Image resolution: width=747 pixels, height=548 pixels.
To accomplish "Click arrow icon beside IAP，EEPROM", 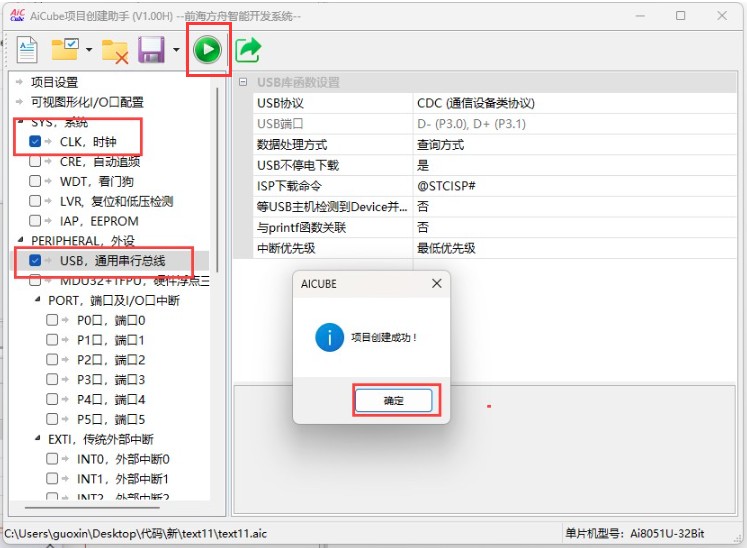I will point(48,221).
